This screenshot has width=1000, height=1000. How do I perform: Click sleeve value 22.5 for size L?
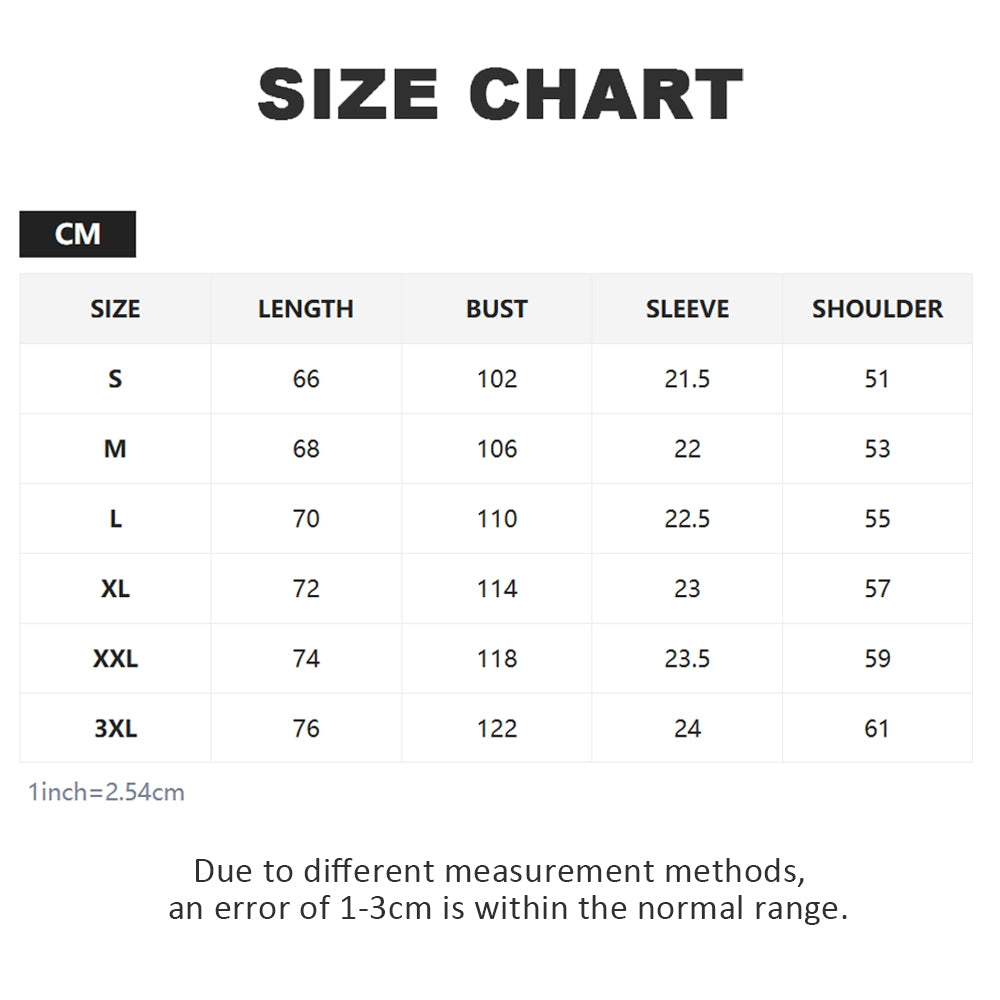tap(687, 518)
